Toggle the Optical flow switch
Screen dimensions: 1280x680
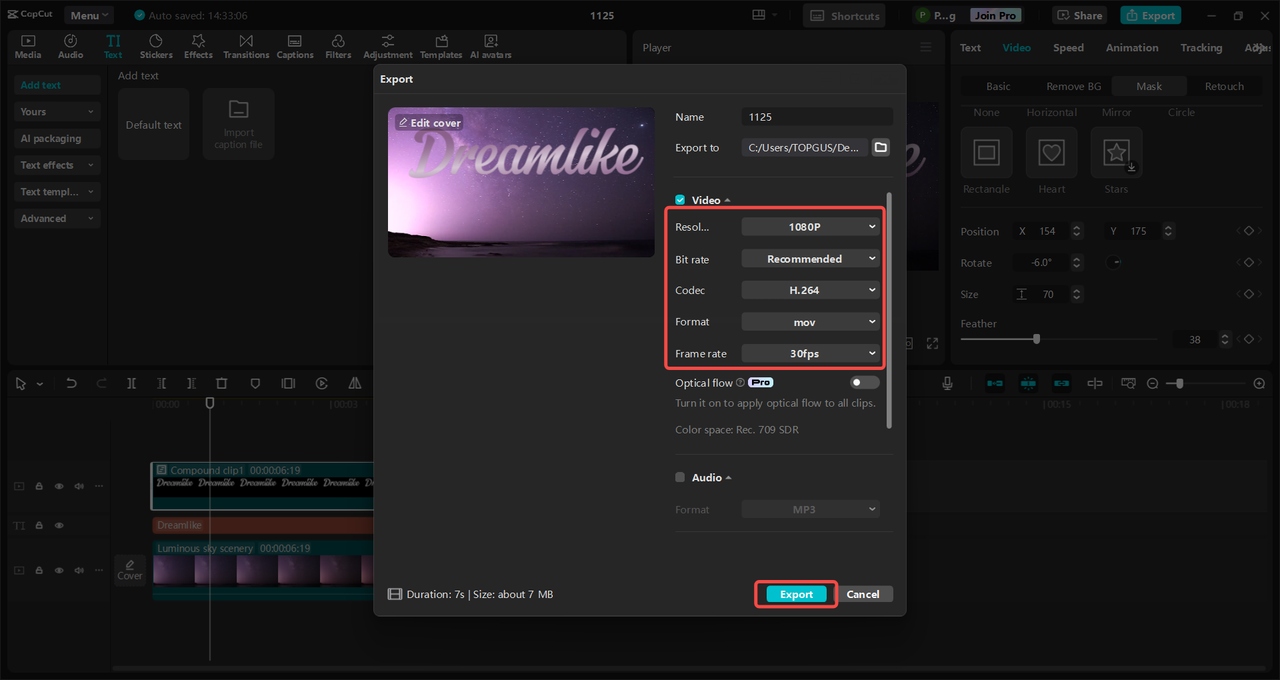tap(865, 382)
